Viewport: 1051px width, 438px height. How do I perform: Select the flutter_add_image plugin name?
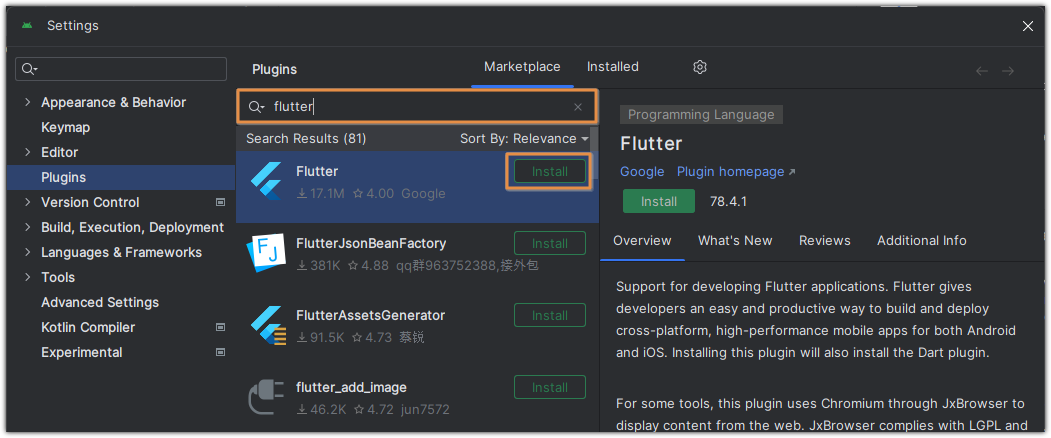click(351, 388)
